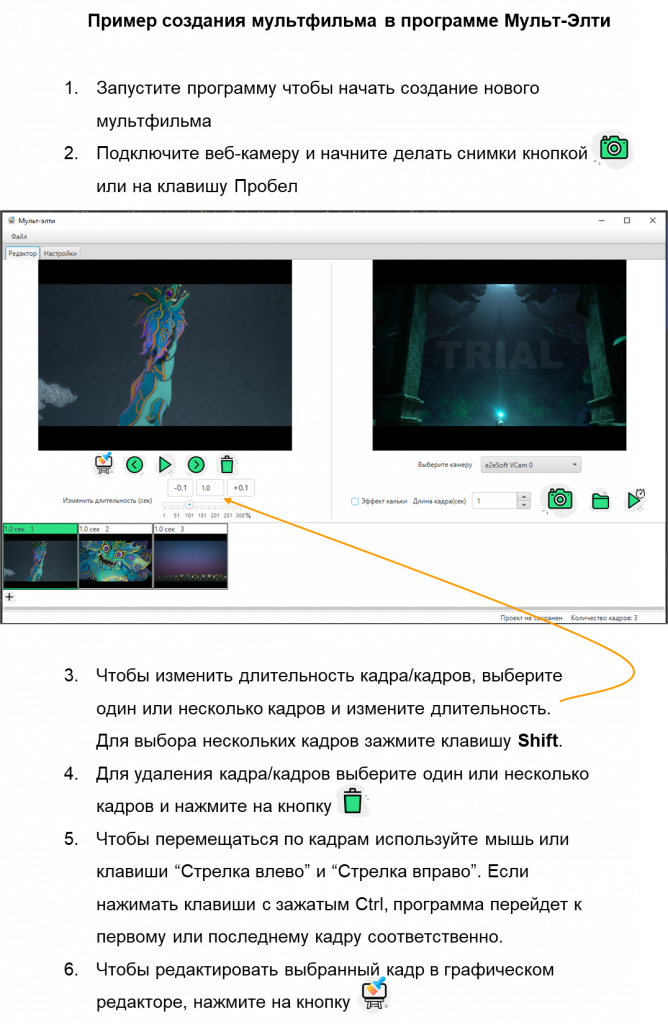Screen dimensions: 668x1024
Task: Click the edit frame easel icon
Action: click(103, 464)
